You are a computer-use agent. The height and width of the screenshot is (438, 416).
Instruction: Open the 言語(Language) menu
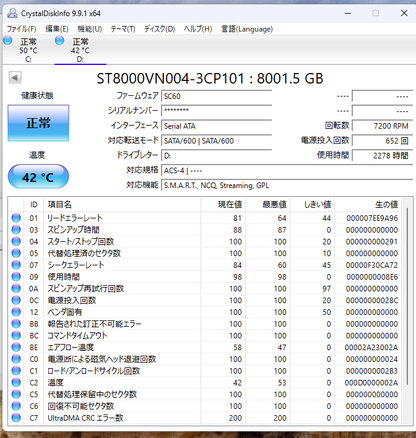(x=247, y=29)
